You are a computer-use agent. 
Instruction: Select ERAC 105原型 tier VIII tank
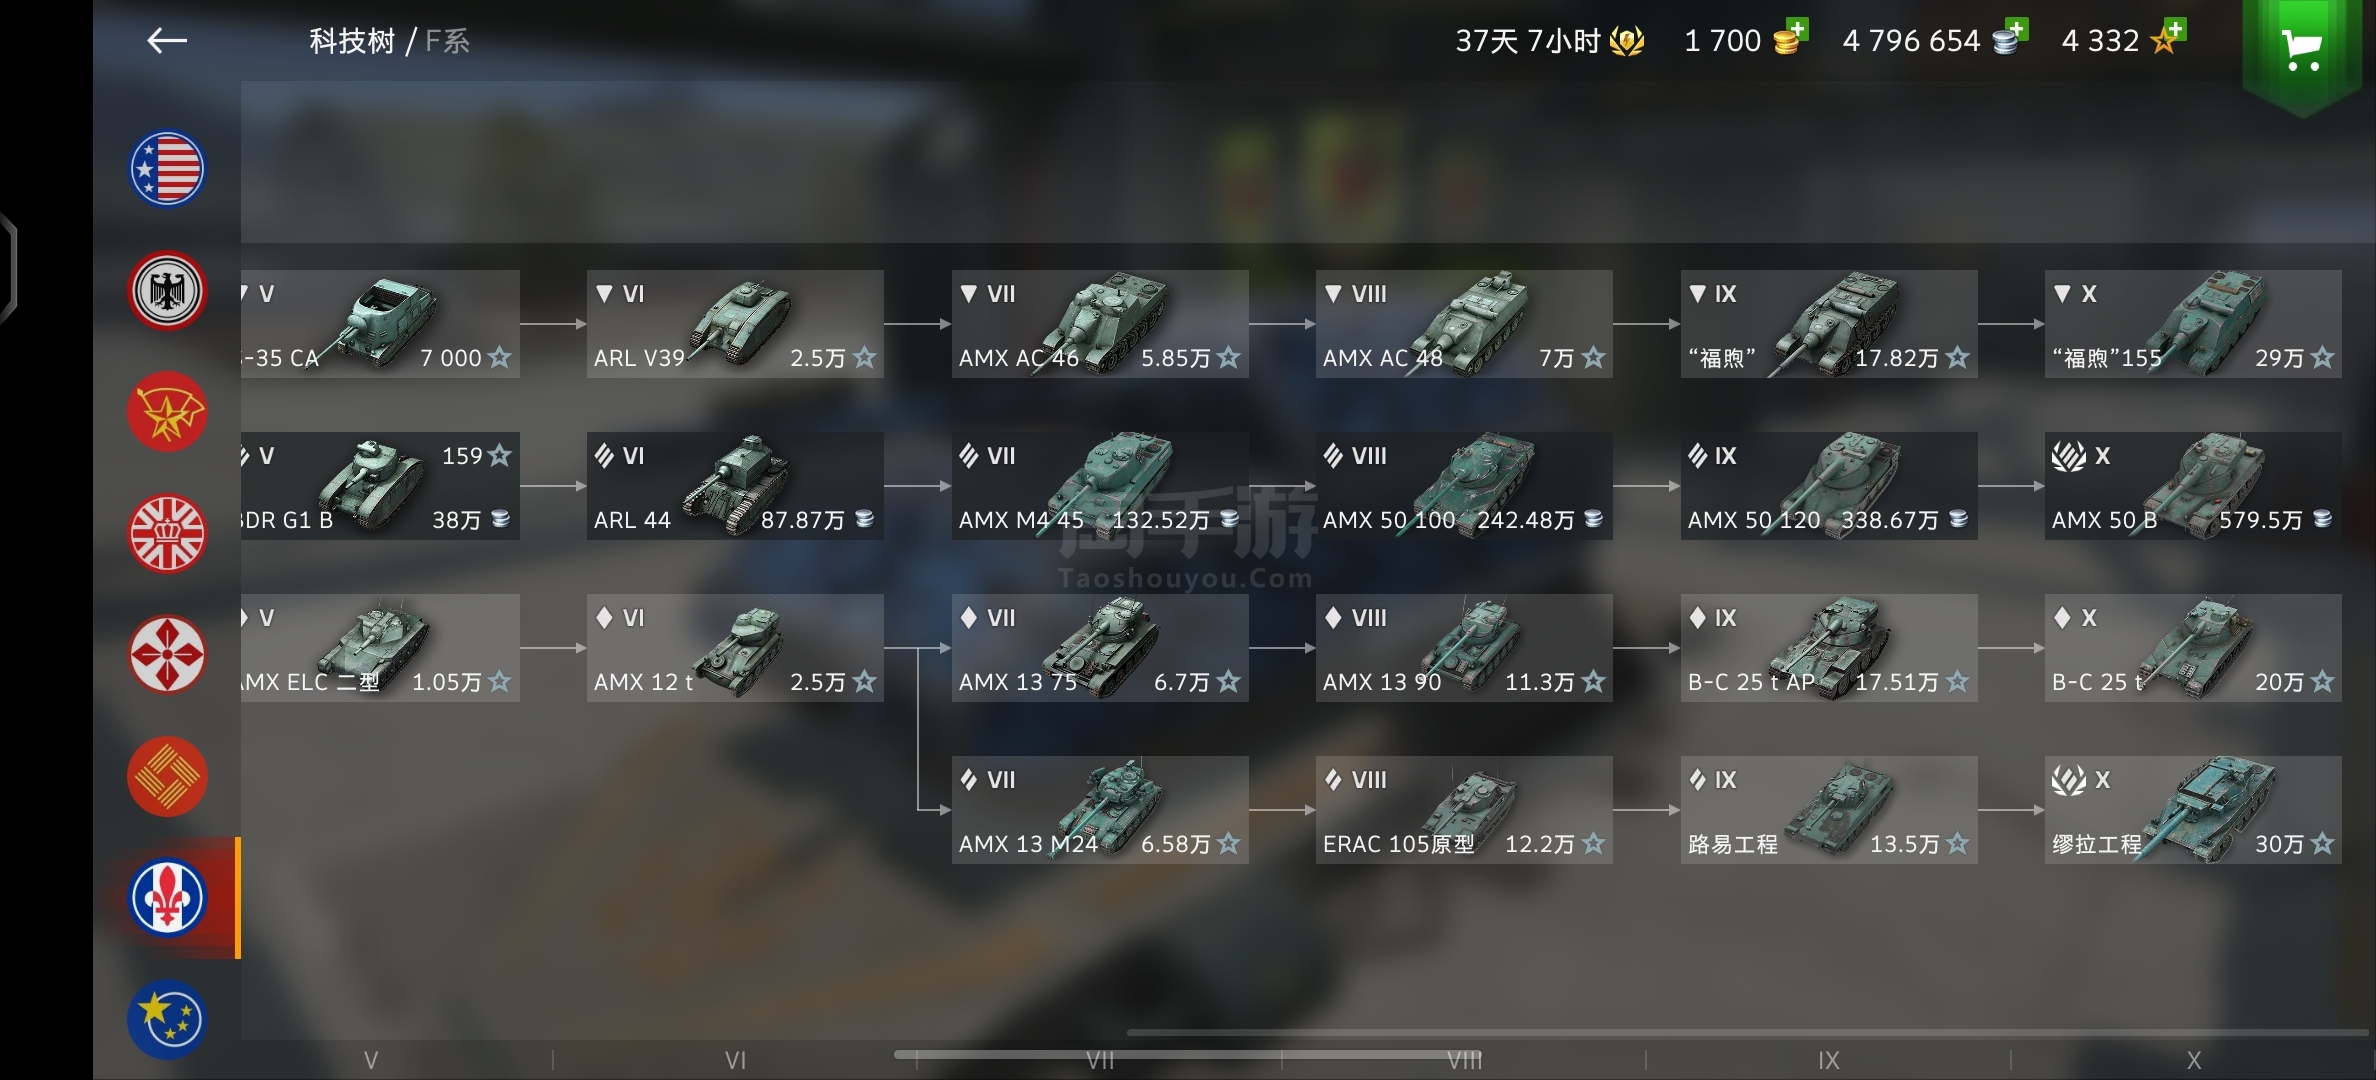1464,810
